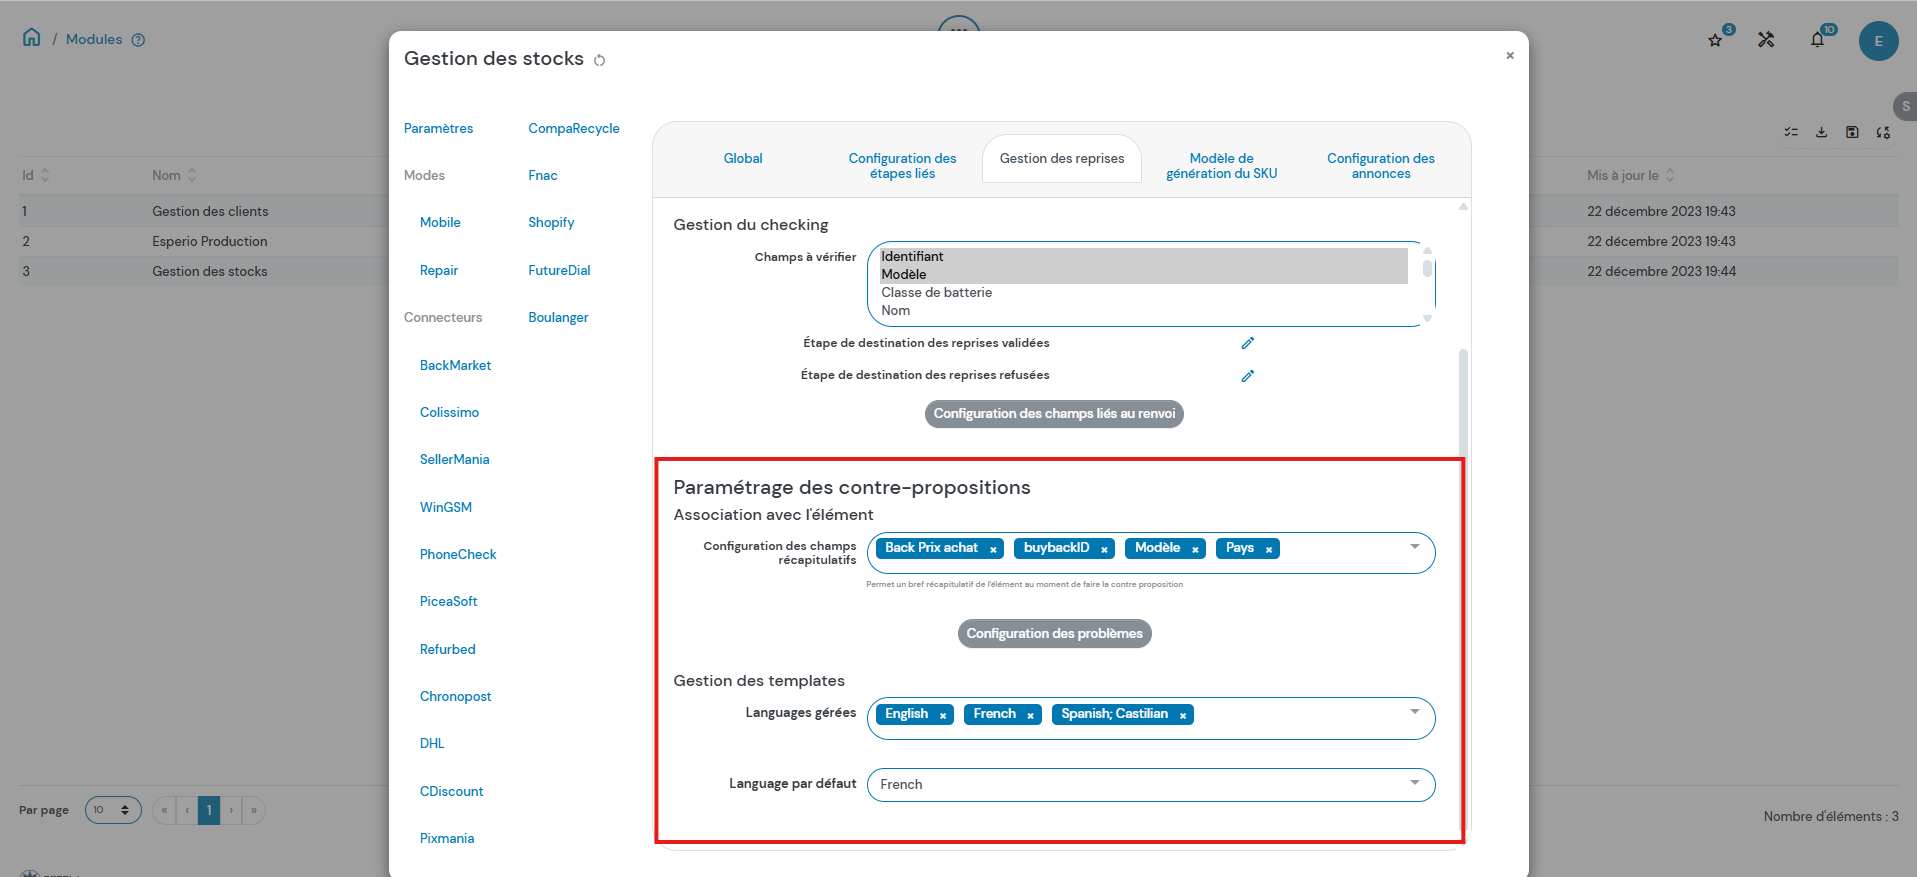
Task: Click the save icon above table
Action: pyautogui.click(x=1852, y=132)
